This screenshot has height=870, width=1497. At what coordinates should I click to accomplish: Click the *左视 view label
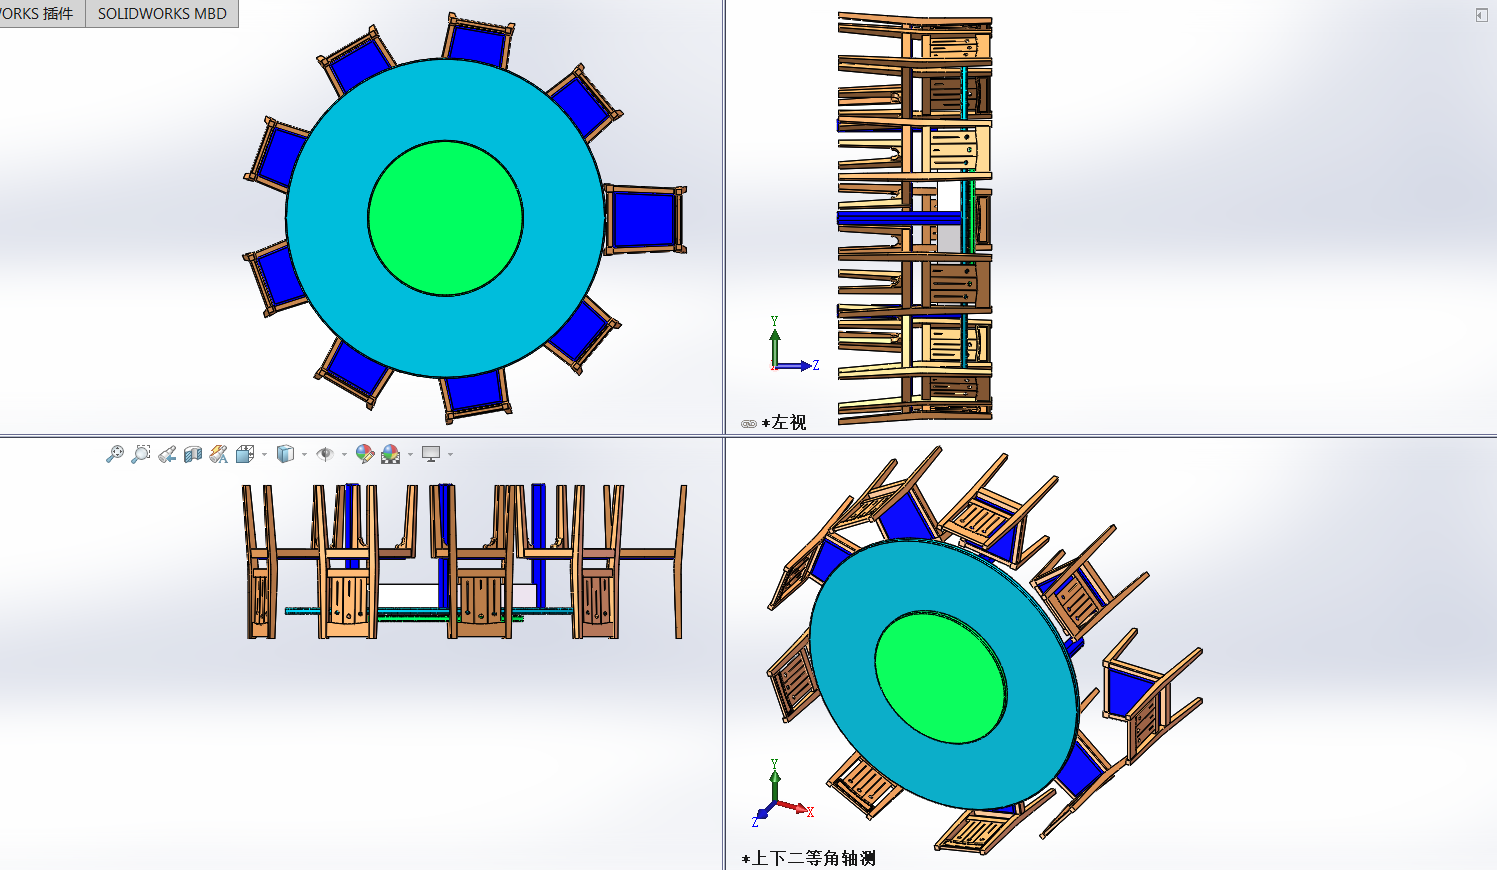point(784,423)
